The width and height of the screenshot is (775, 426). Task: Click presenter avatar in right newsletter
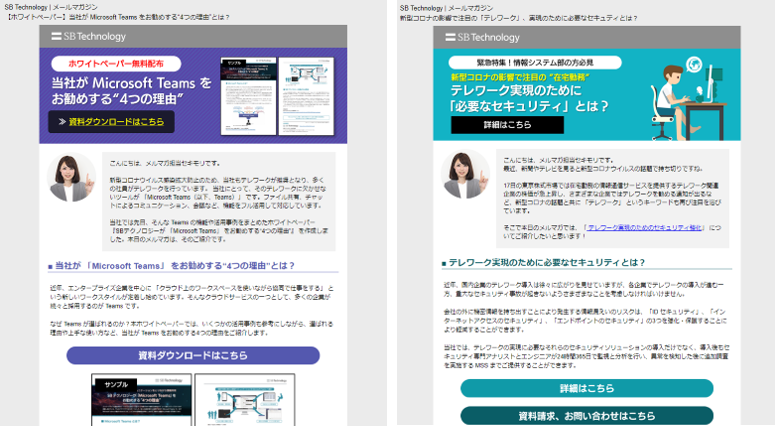click(466, 174)
